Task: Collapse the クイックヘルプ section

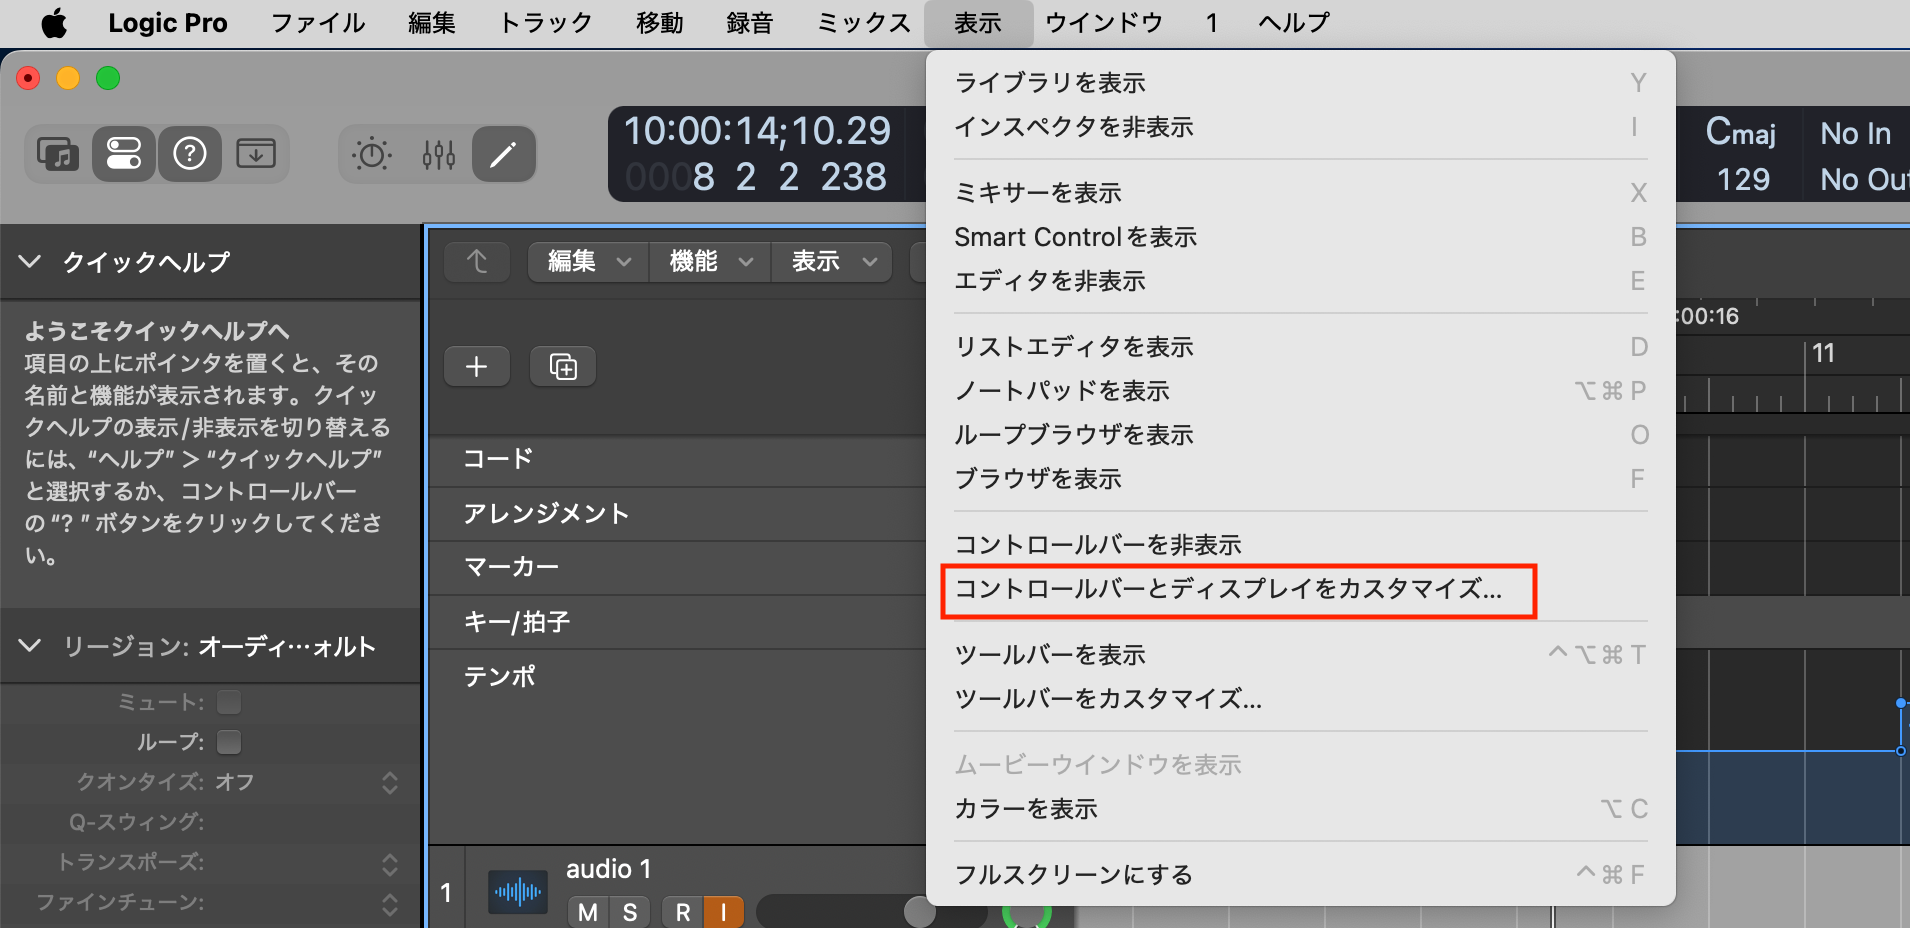Action: [30, 262]
